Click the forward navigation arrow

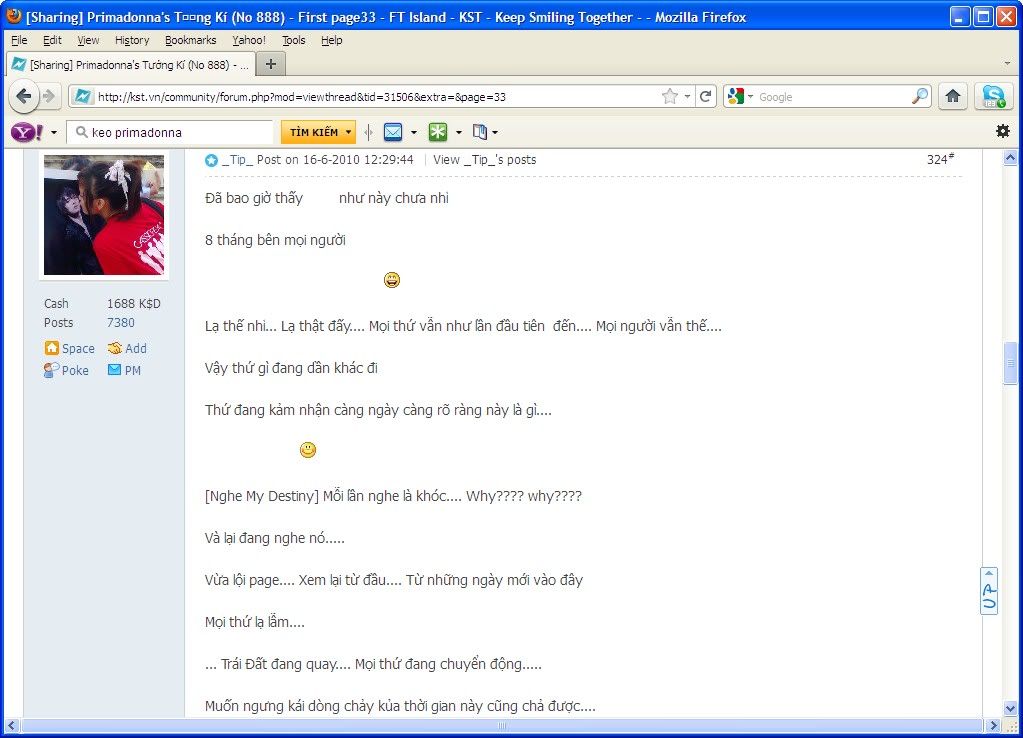[x=50, y=97]
